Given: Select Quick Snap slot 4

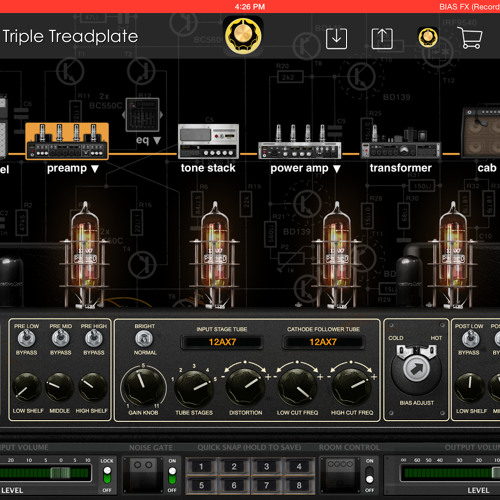Looking at the screenshot, I should (x=299, y=467).
